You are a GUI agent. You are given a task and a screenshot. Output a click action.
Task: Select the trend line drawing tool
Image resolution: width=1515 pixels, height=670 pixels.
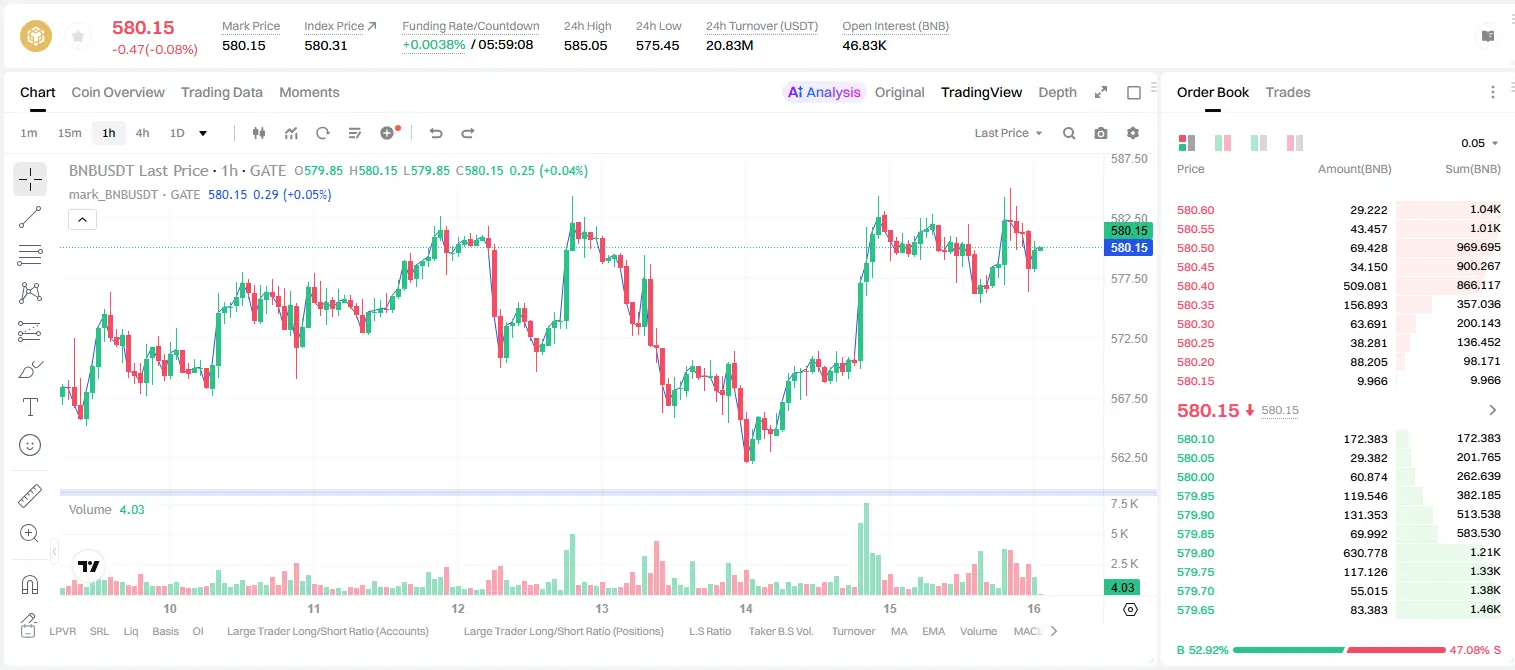pyautogui.click(x=30, y=217)
